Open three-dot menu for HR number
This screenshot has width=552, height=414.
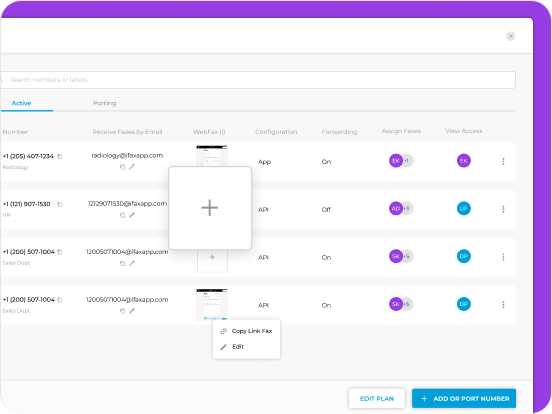pyautogui.click(x=503, y=209)
